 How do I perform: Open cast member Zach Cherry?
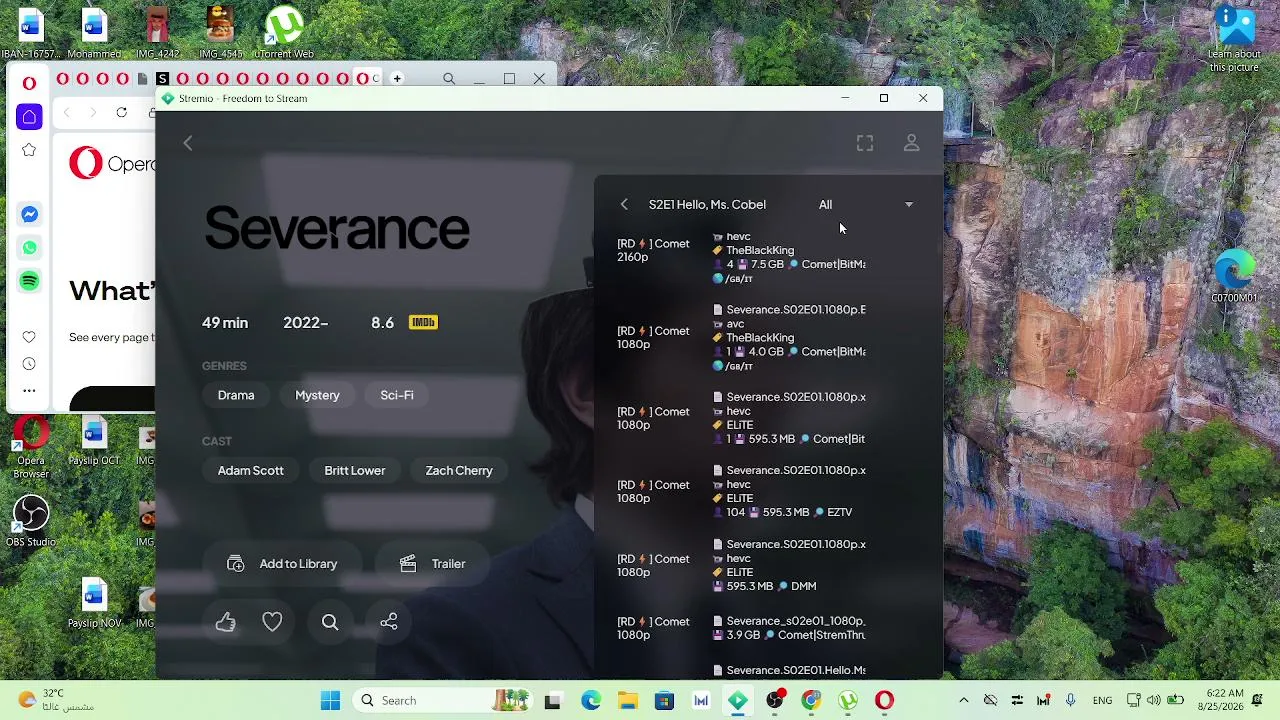(459, 470)
